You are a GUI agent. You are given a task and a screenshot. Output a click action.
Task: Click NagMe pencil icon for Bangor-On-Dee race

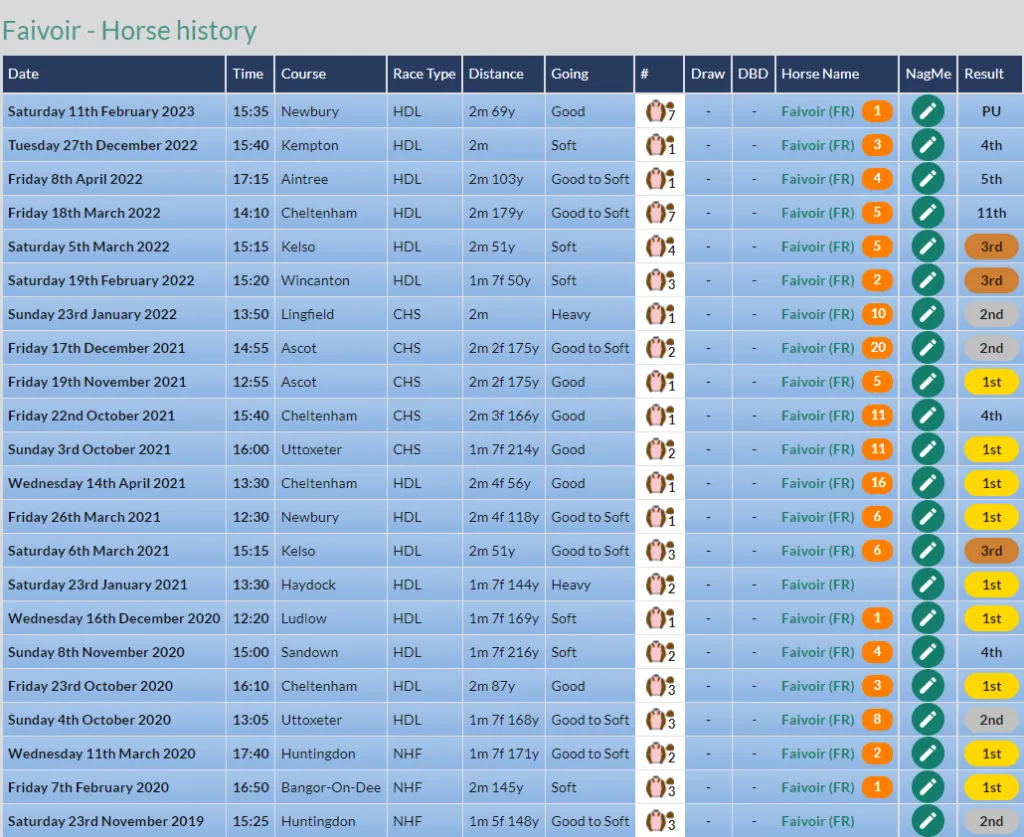[x=927, y=787]
